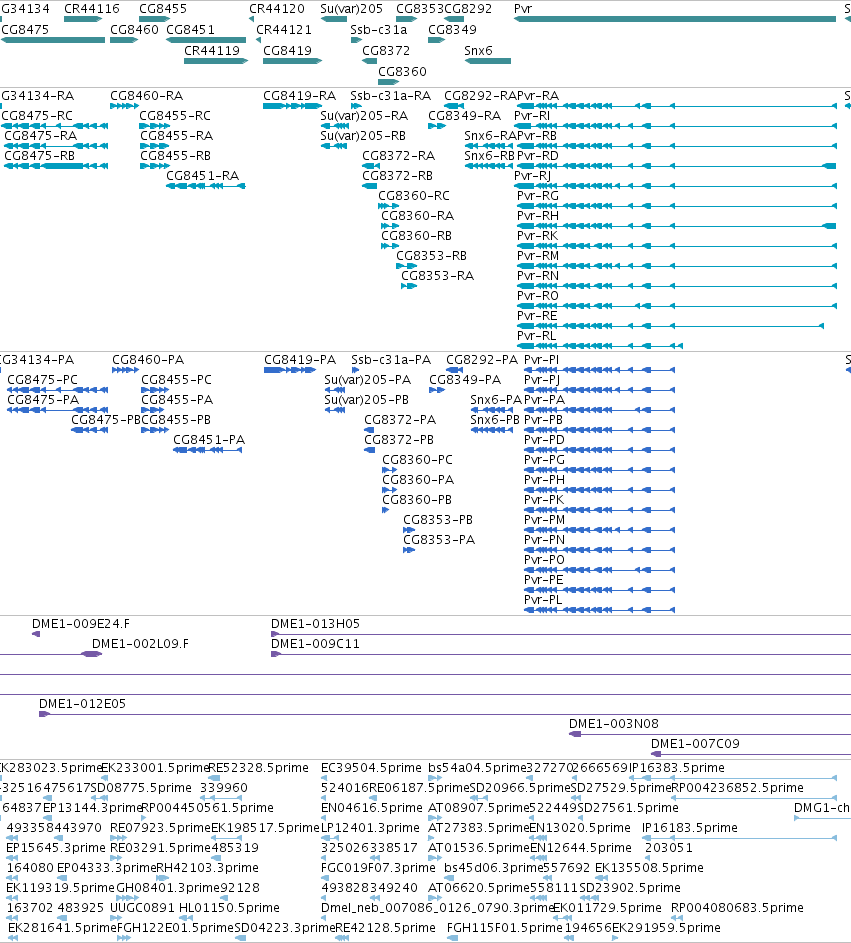Open protein label Pvr-PK
This screenshot has height=943, width=851.
point(544,500)
